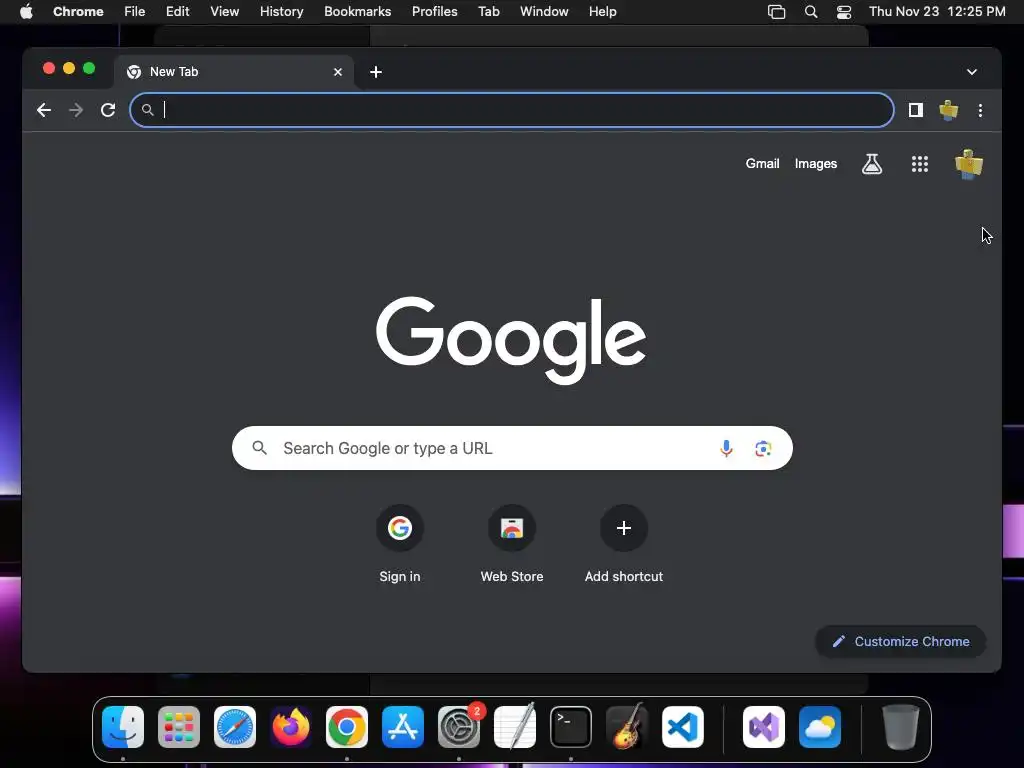Click the Google logo
Image resolution: width=1024 pixels, height=768 pixels.
click(511, 340)
